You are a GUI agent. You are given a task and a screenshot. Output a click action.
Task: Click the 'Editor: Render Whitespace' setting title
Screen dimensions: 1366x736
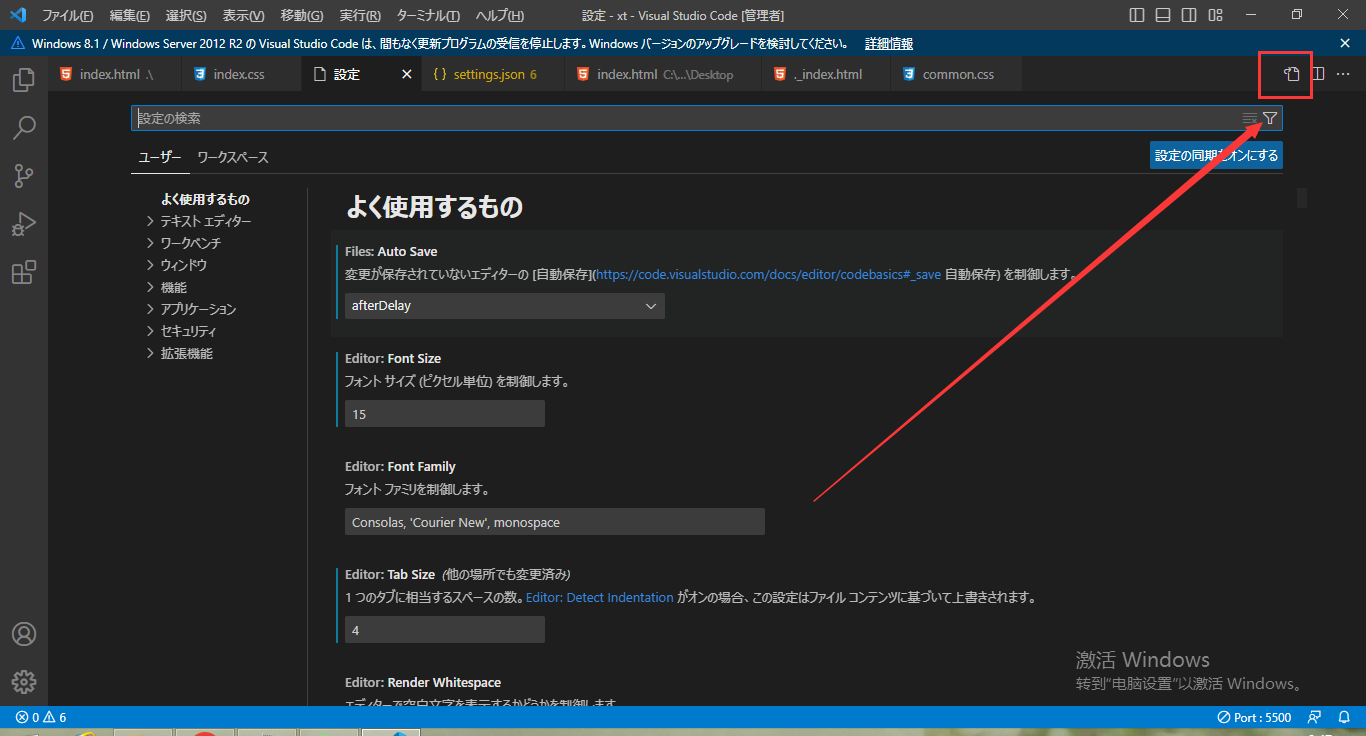[x=423, y=682]
